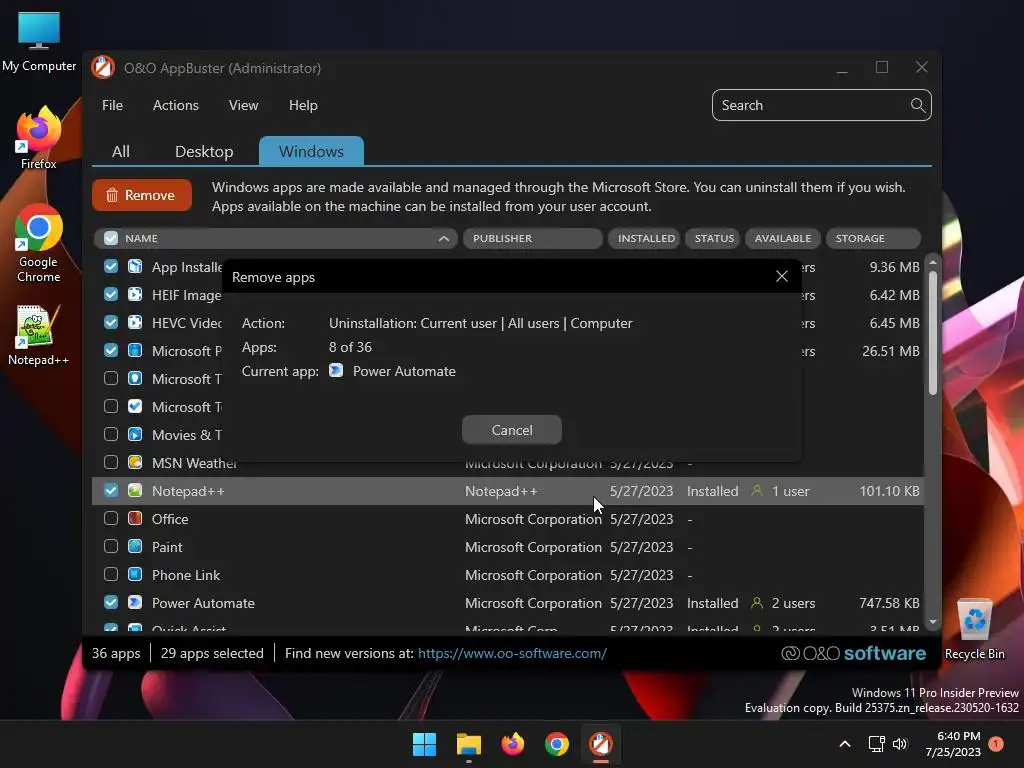Click O&O AppBuster taskbar icon

click(x=601, y=744)
